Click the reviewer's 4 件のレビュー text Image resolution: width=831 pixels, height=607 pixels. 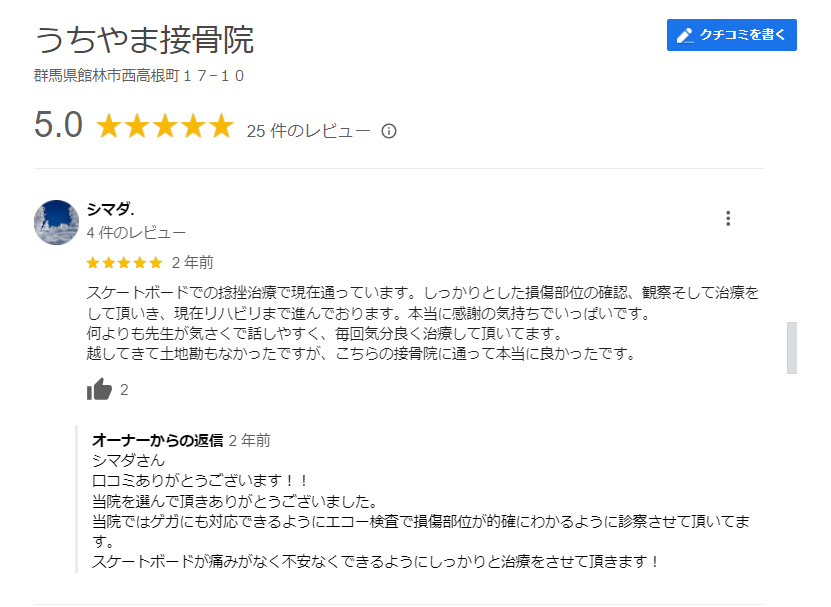pos(136,233)
